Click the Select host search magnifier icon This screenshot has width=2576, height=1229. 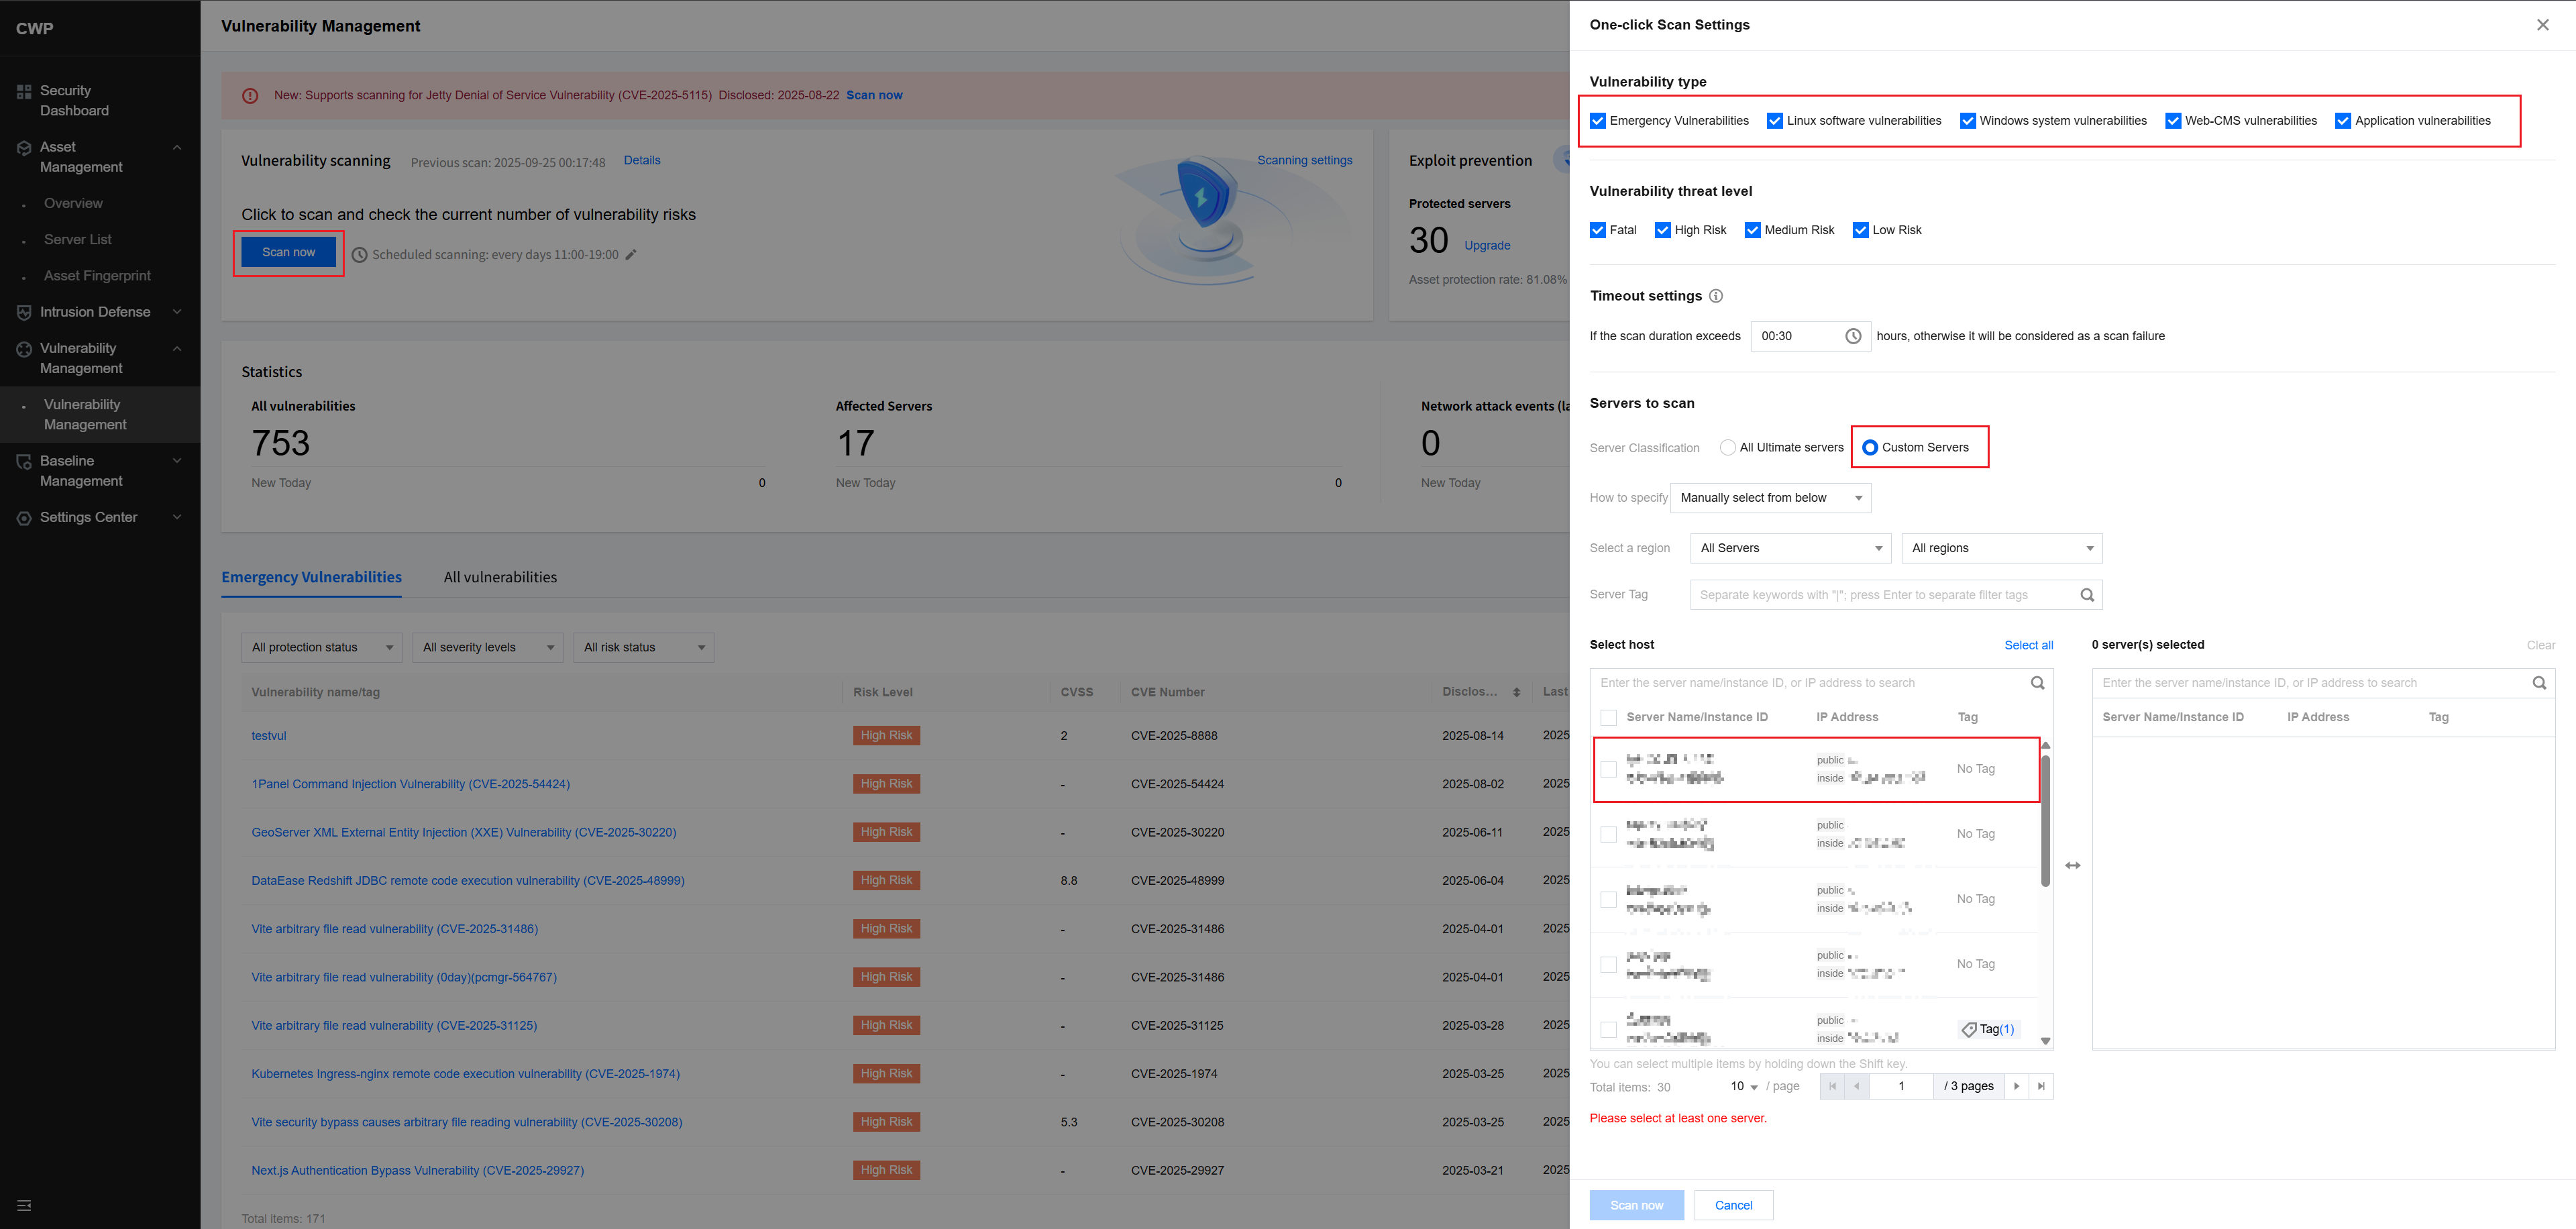click(x=2037, y=683)
